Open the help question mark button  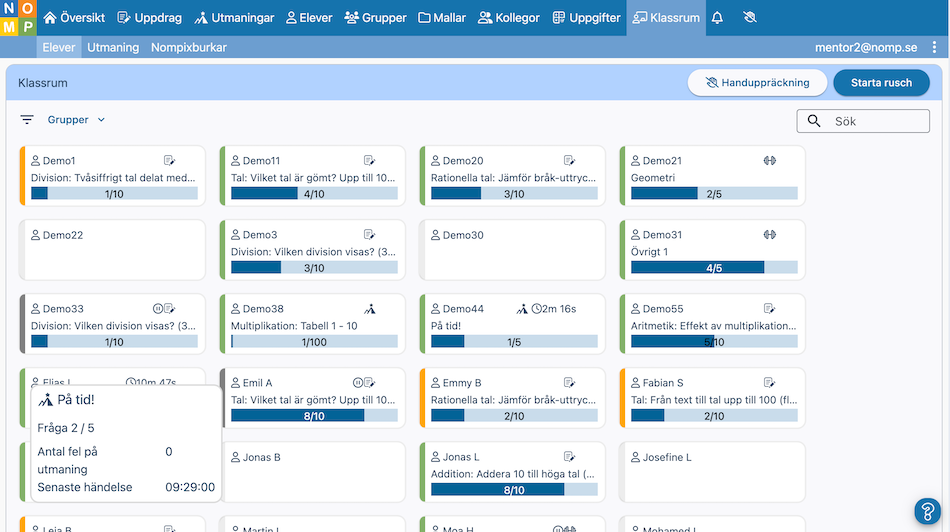click(x=927, y=511)
